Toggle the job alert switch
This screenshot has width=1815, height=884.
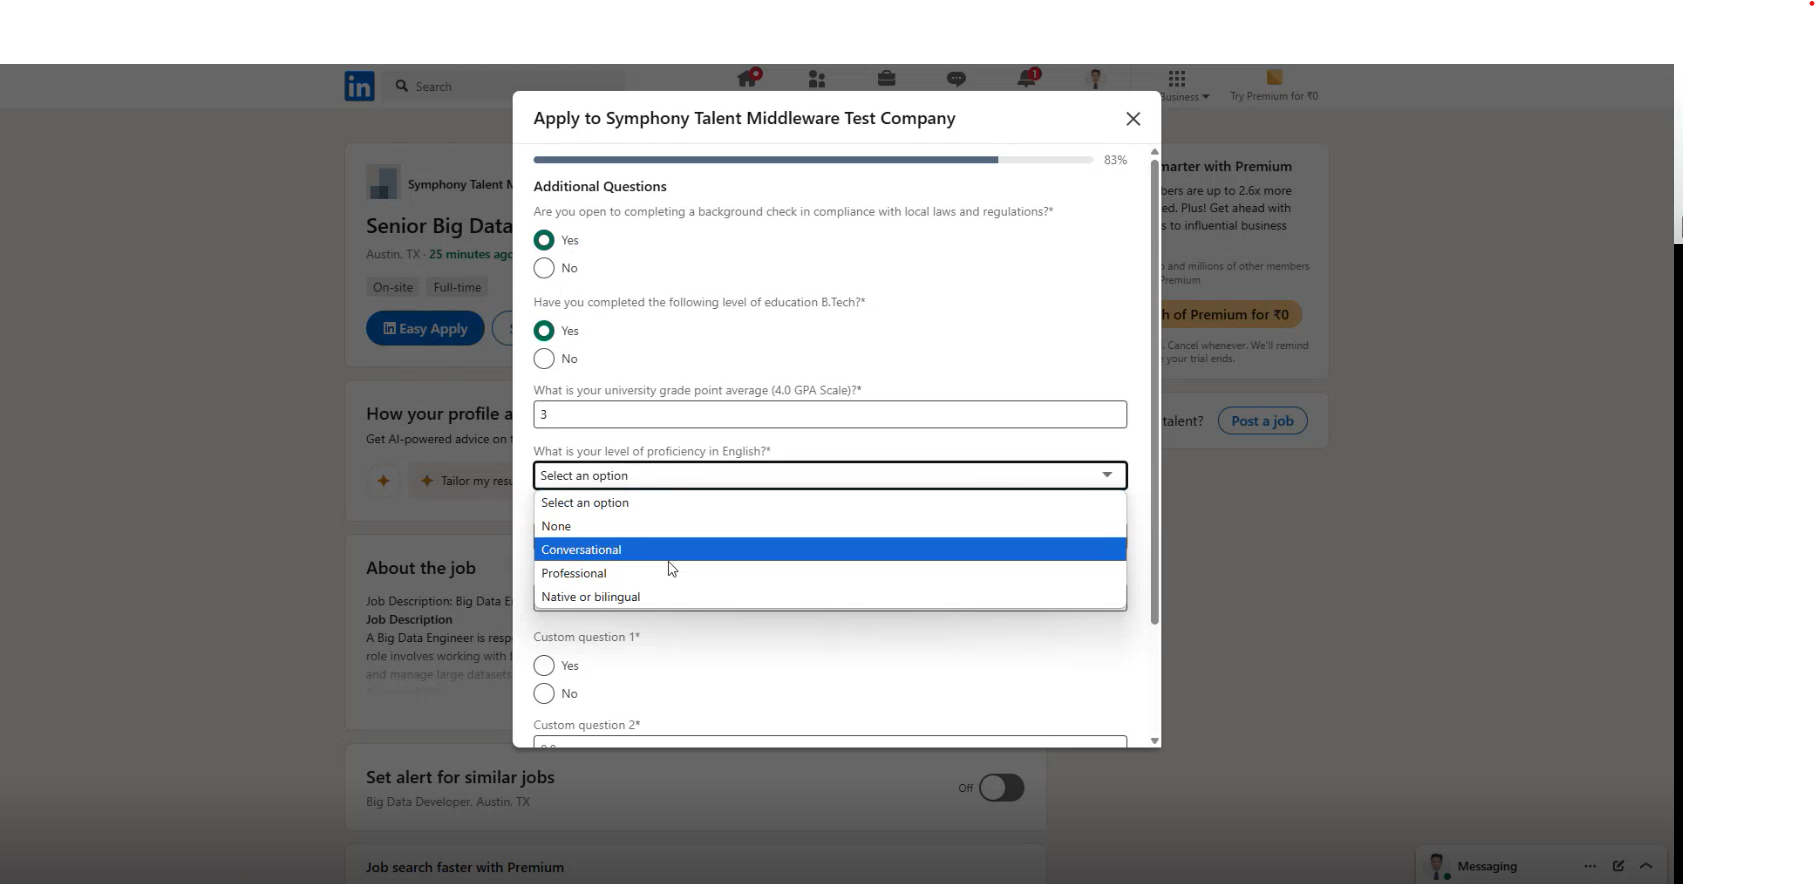click(x=1001, y=788)
